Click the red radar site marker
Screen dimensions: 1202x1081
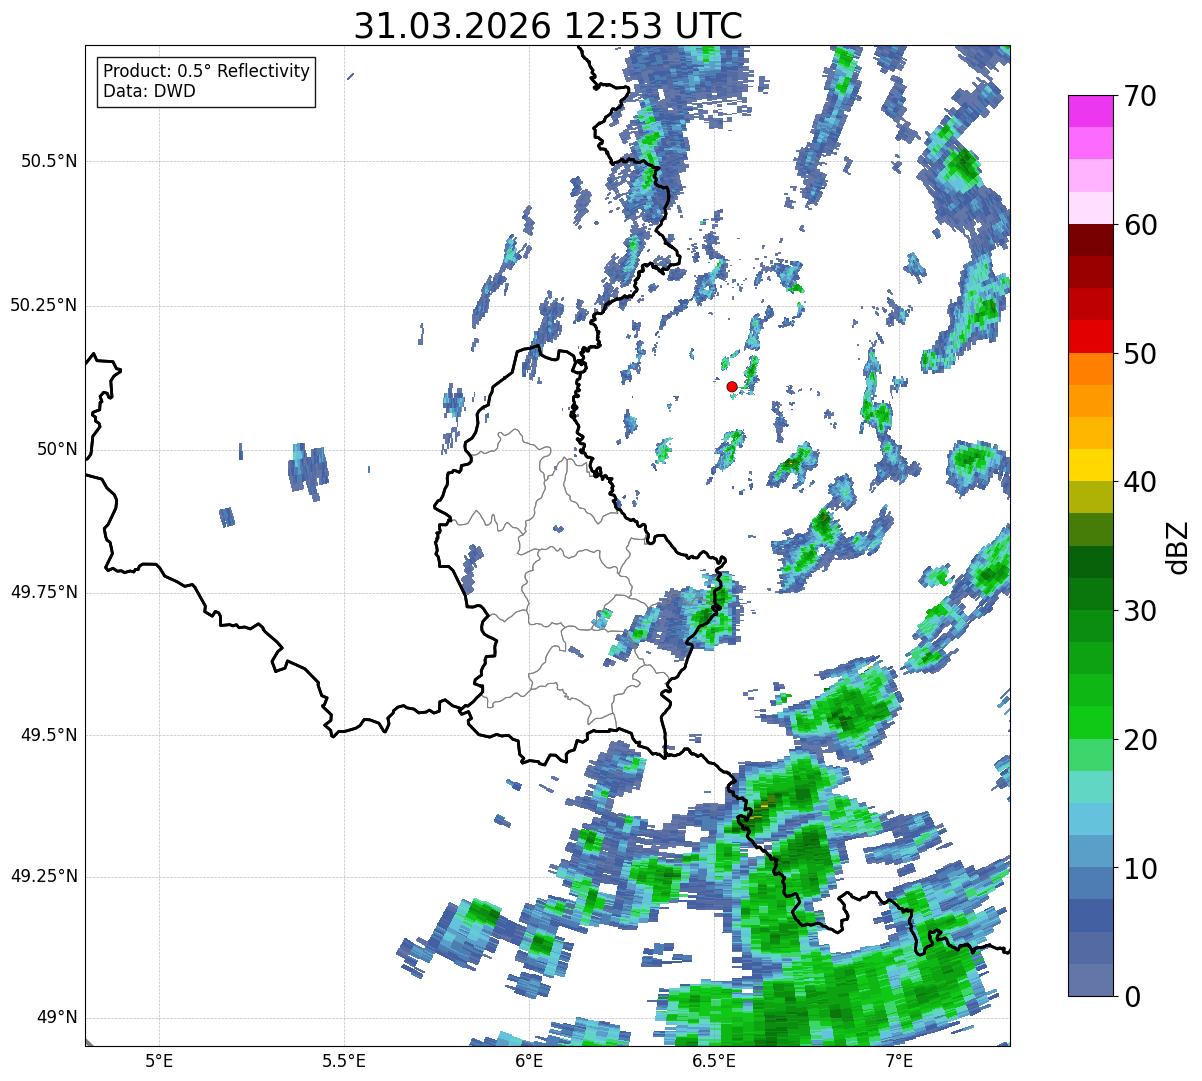(x=732, y=386)
